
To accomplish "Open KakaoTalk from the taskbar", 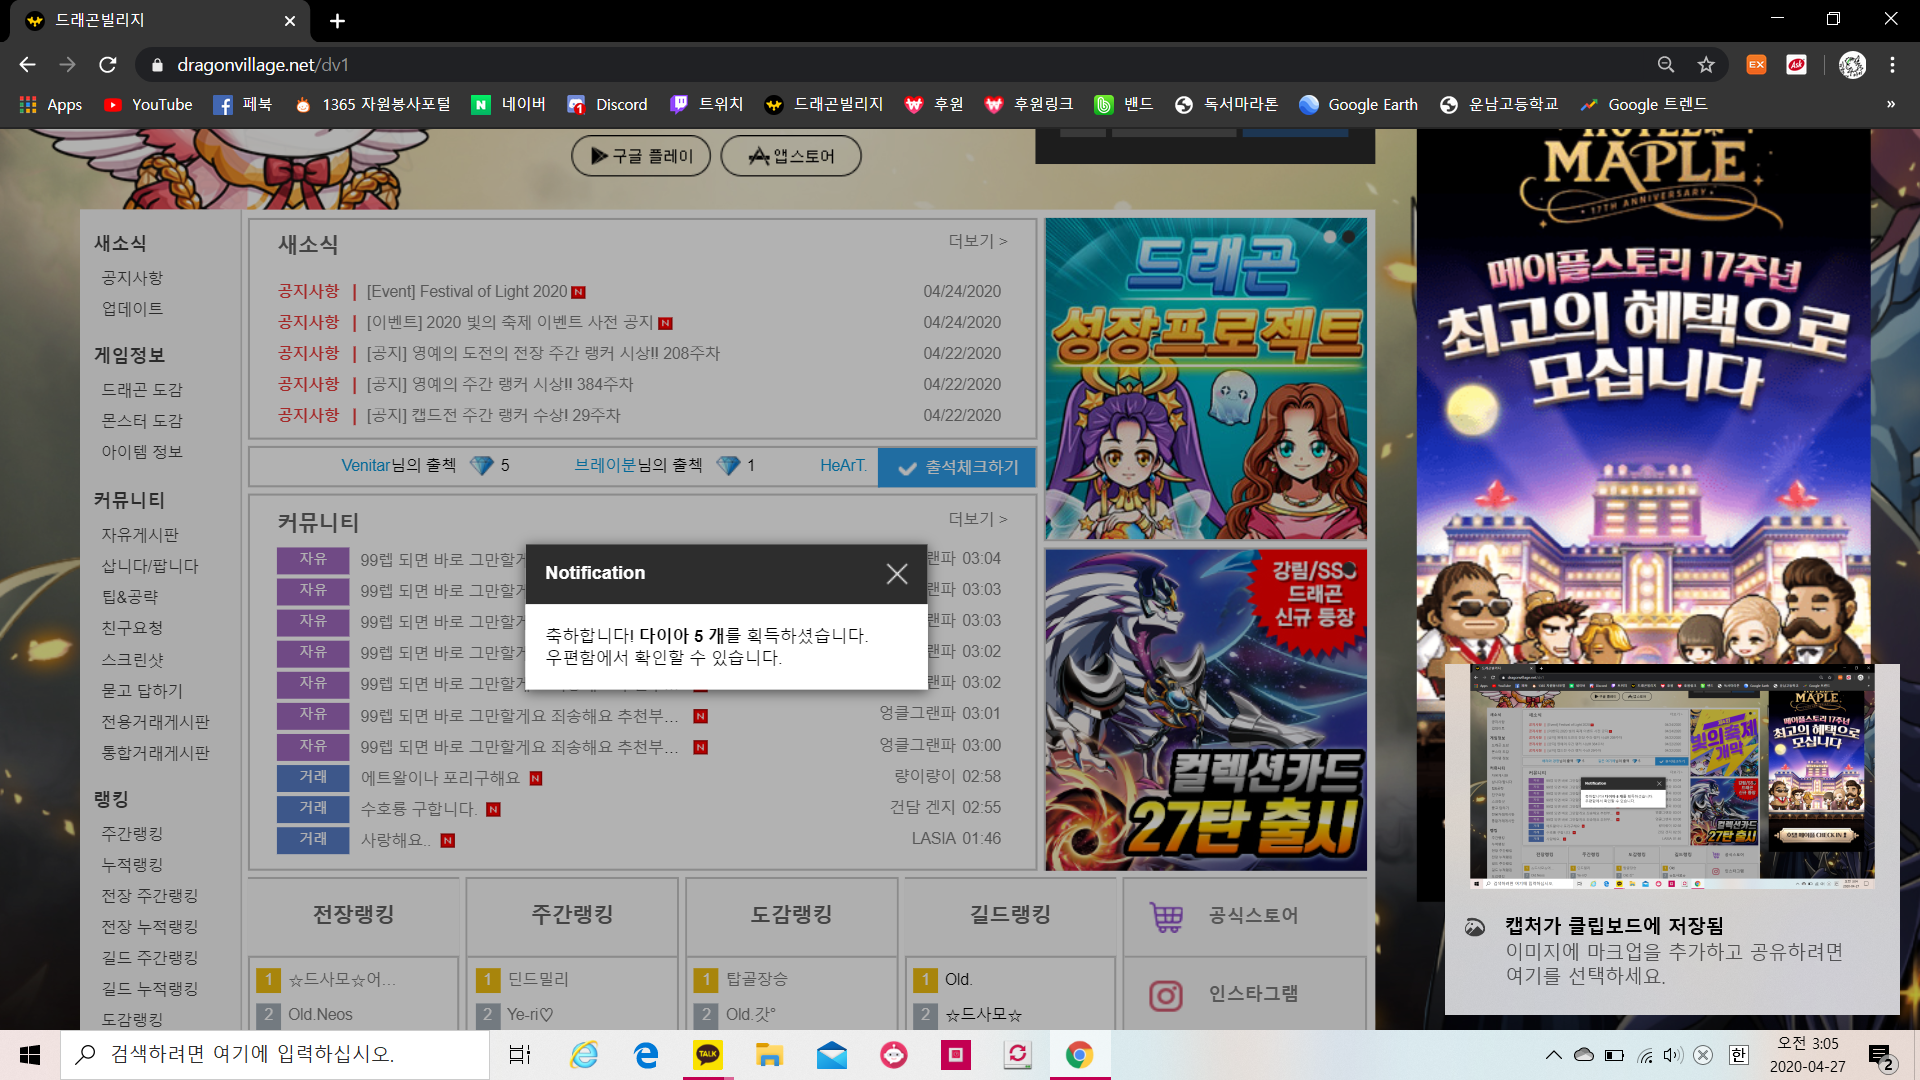I will tap(708, 1054).
